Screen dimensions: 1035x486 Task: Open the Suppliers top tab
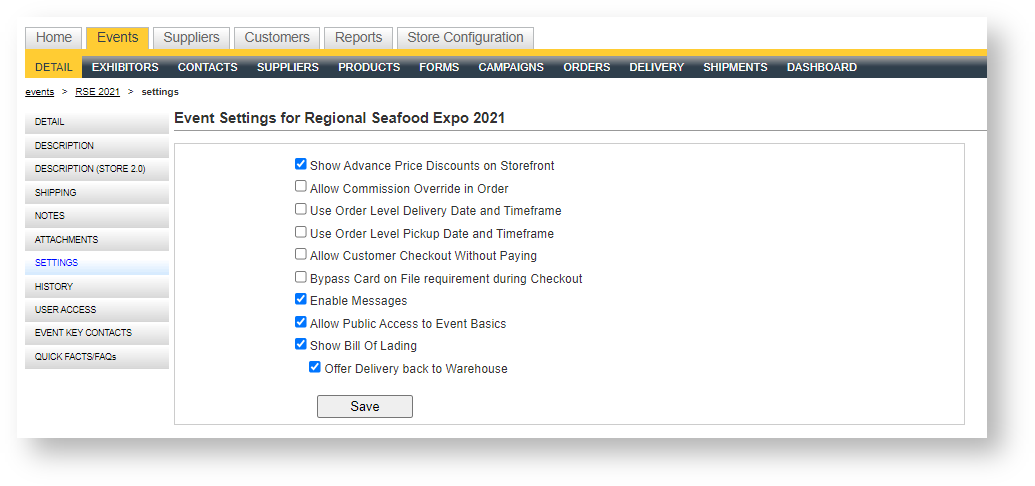pos(191,38)
